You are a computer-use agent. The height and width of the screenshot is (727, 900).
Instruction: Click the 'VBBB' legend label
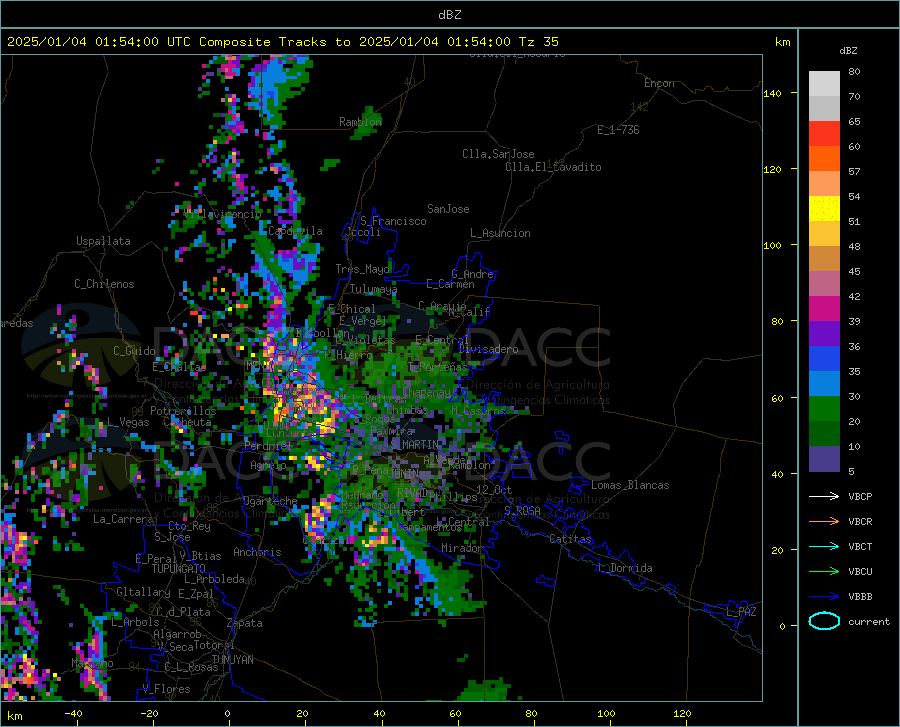(860, 597)
